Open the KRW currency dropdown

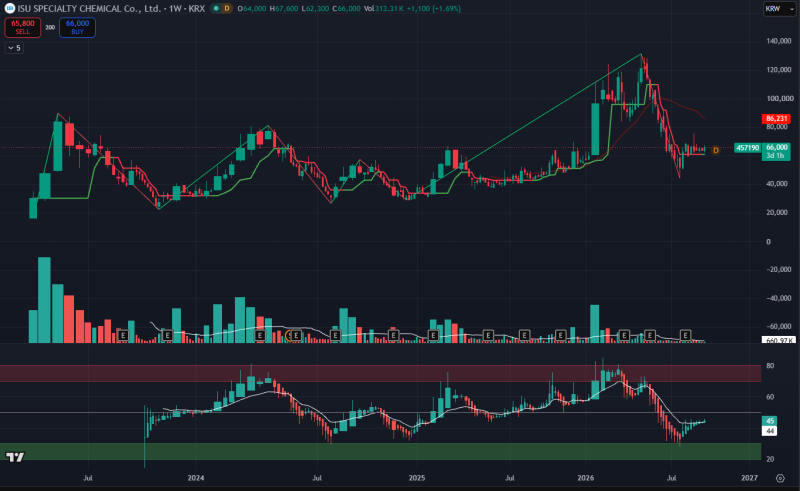(x=780, y=9)
